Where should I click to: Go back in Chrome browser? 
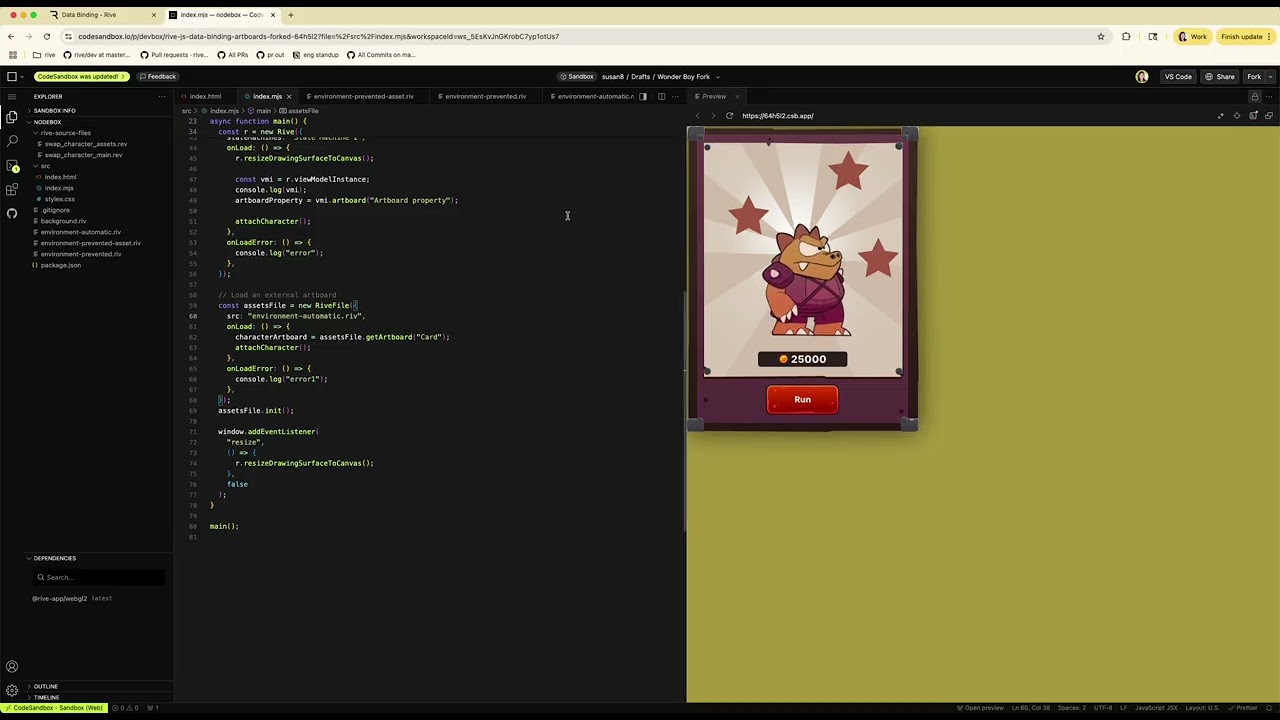11,37
